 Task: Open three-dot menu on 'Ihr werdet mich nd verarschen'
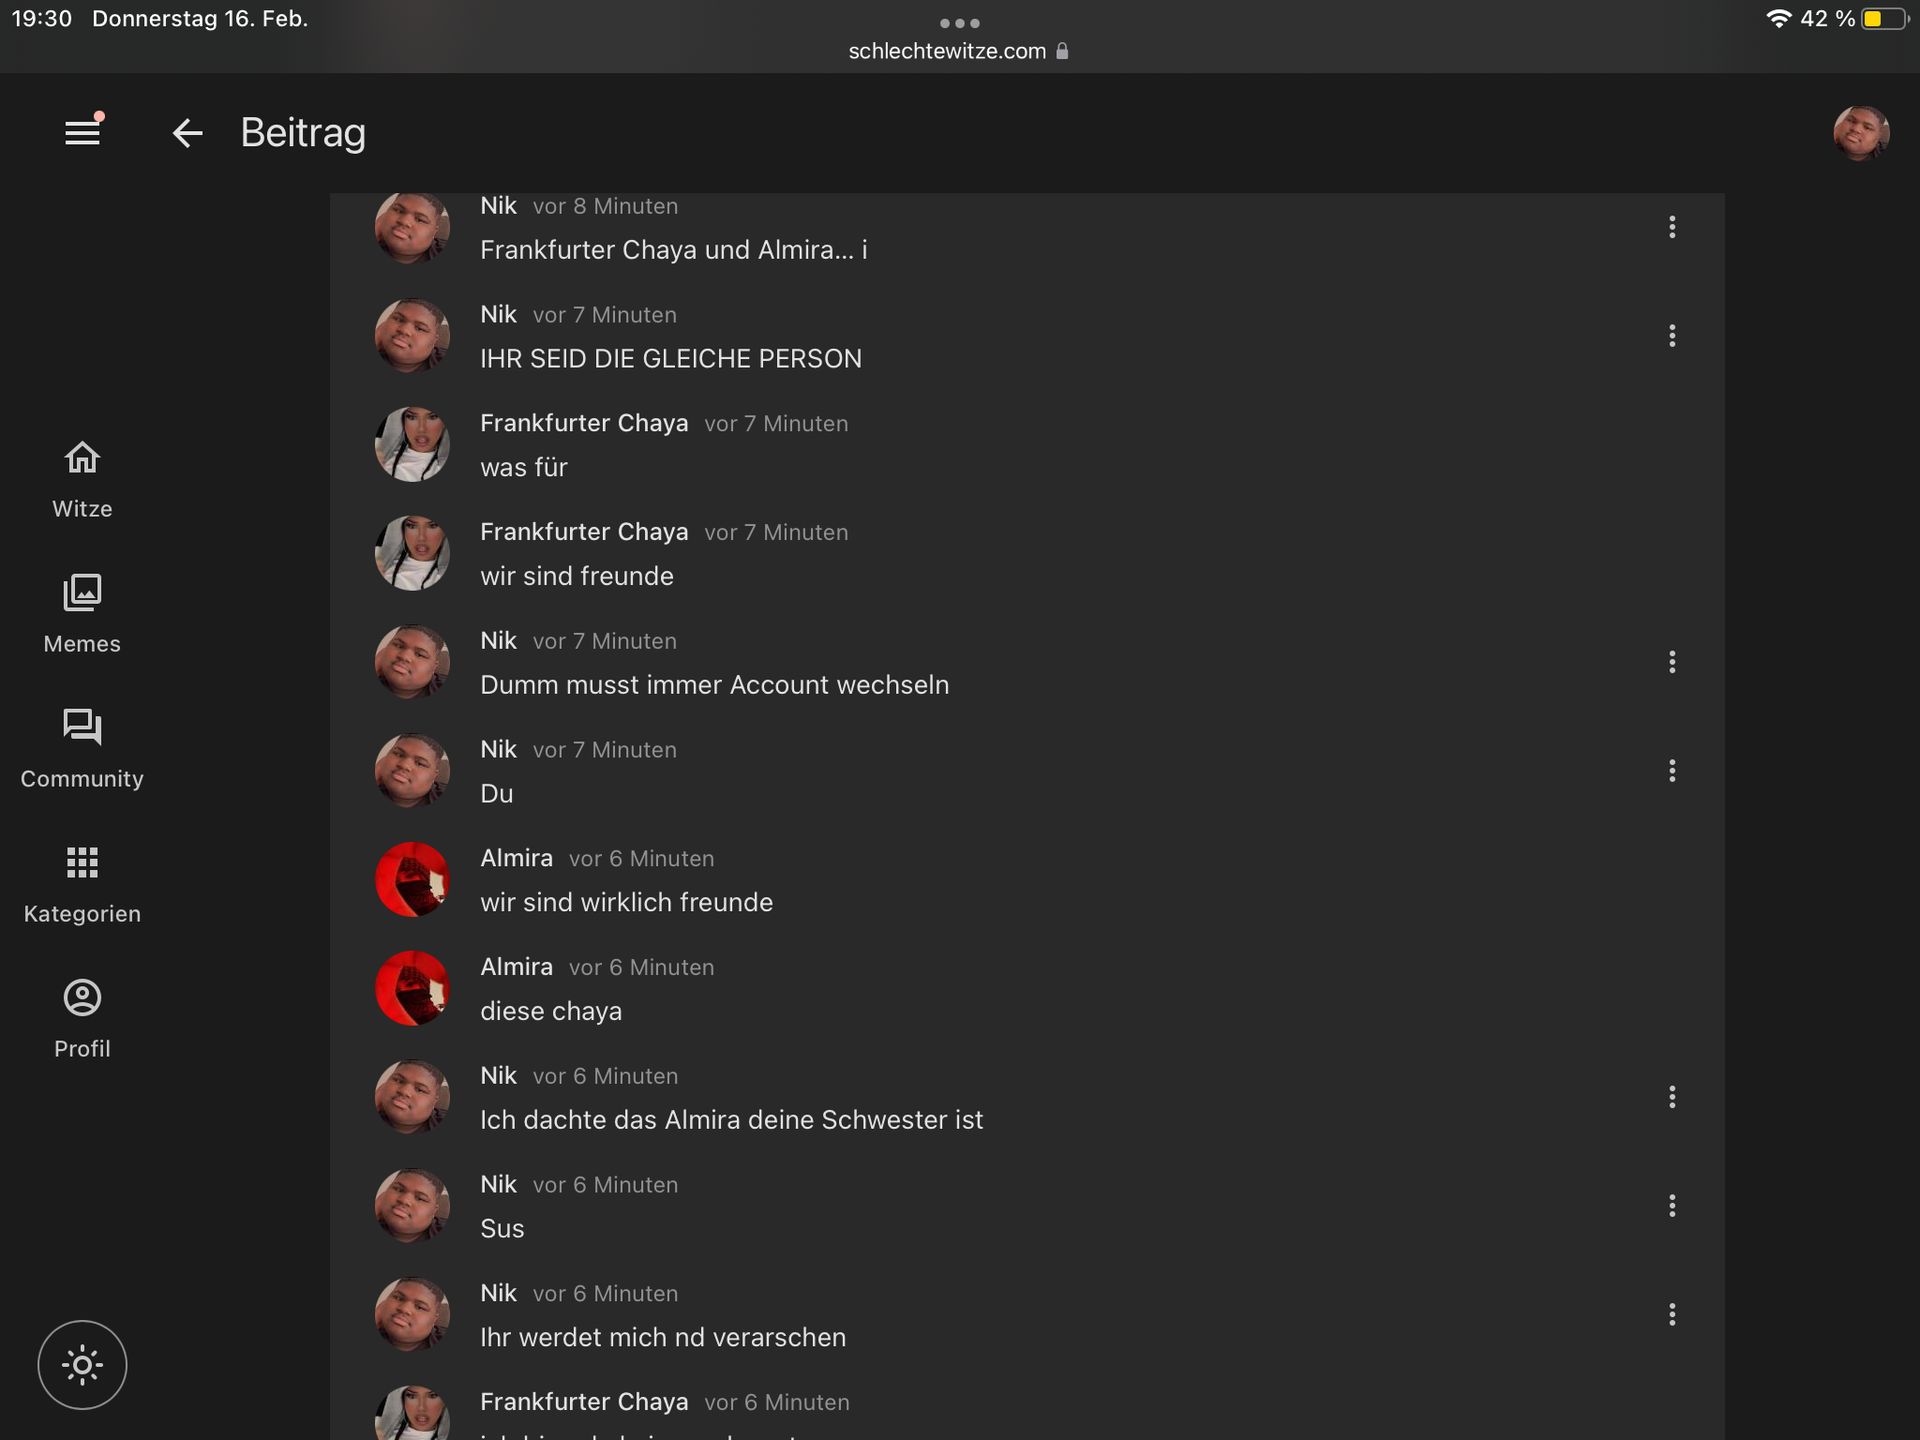tap(1672, 1315)
